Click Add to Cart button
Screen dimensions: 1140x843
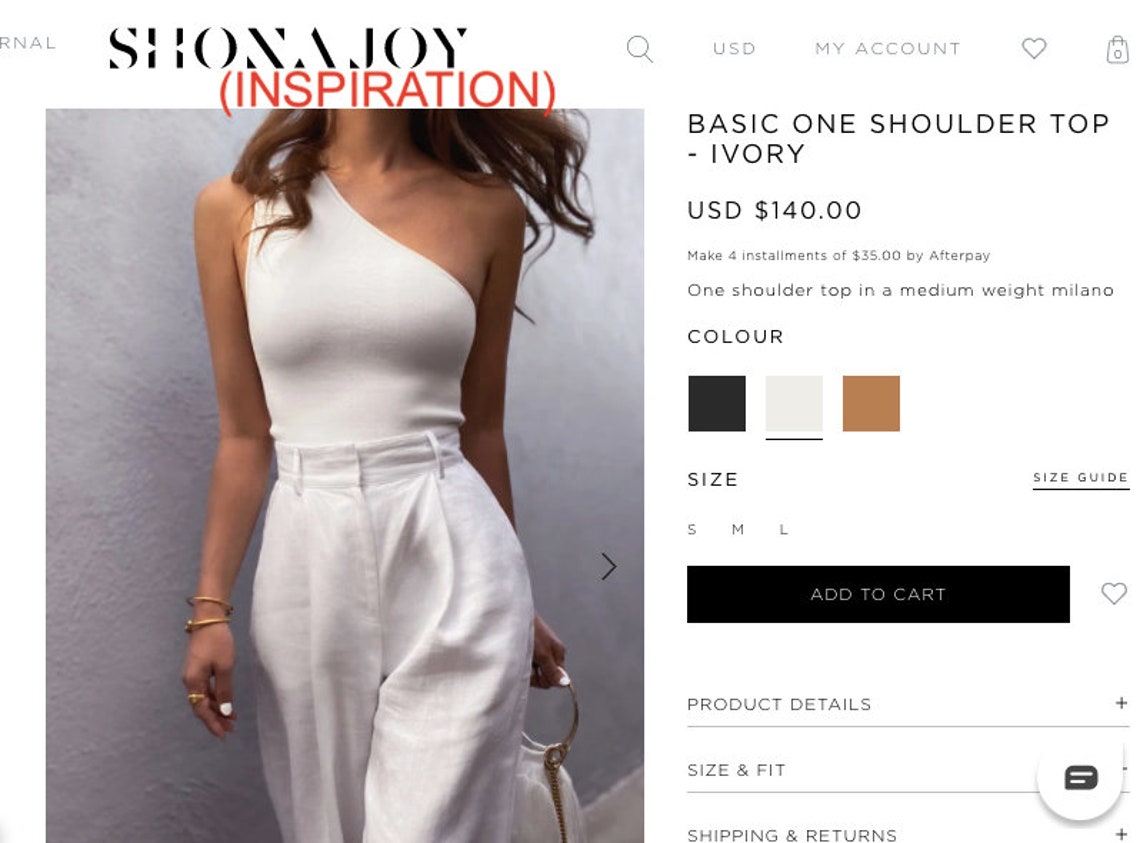point(878,594)
